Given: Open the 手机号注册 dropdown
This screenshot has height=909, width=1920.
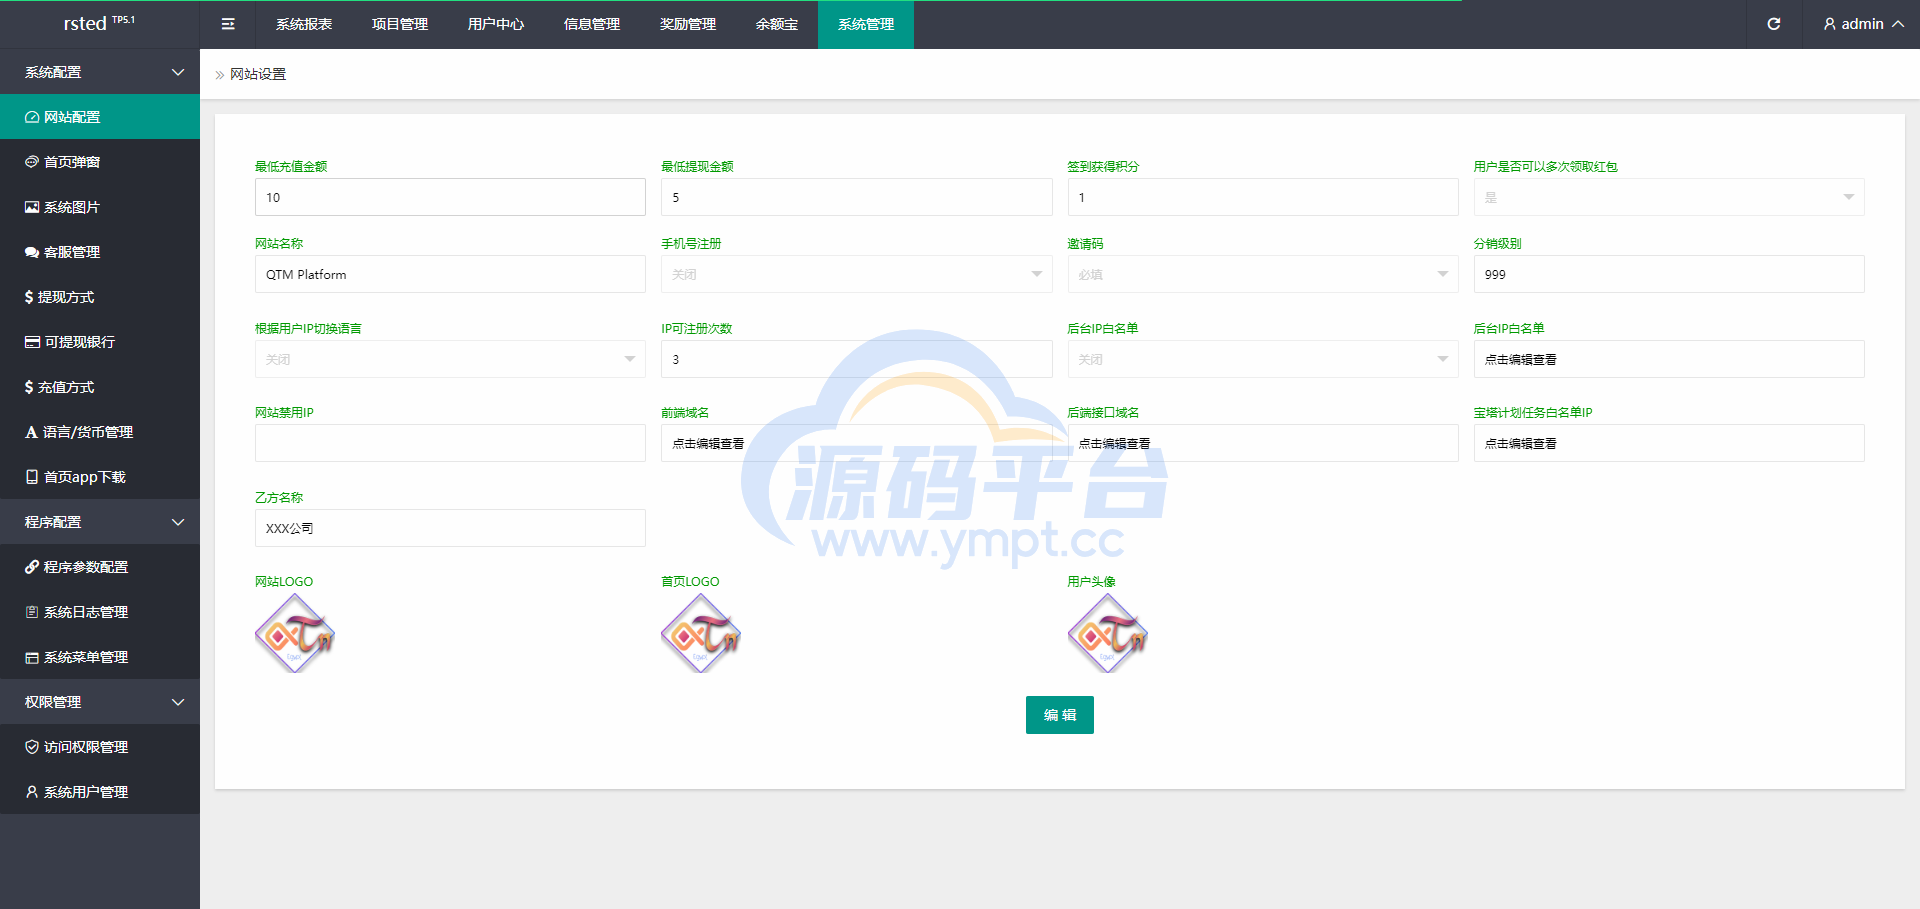Looking at the screenshot, I should pos(857,274).
